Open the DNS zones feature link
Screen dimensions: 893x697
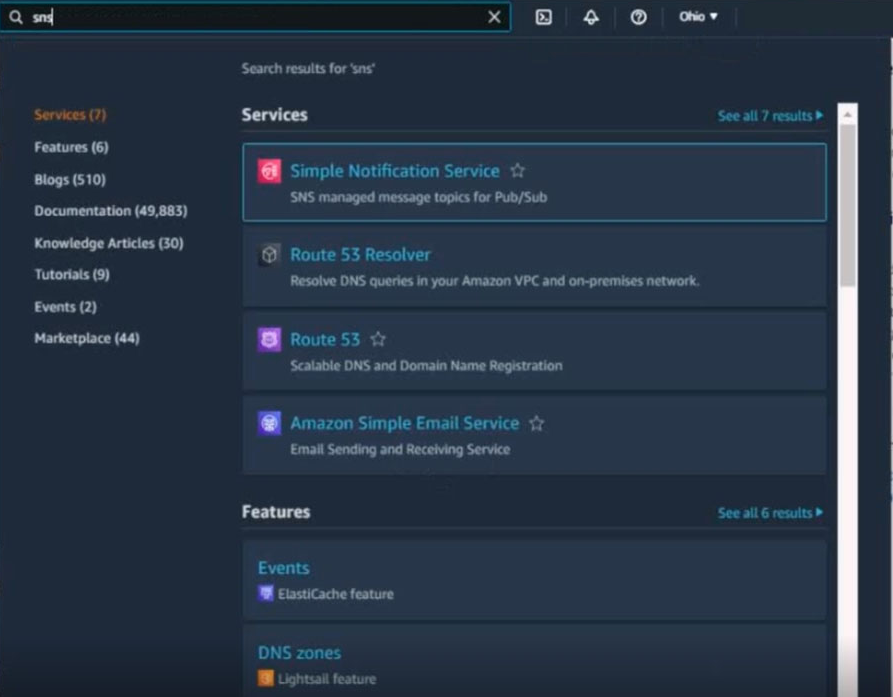tap(300, 653)
